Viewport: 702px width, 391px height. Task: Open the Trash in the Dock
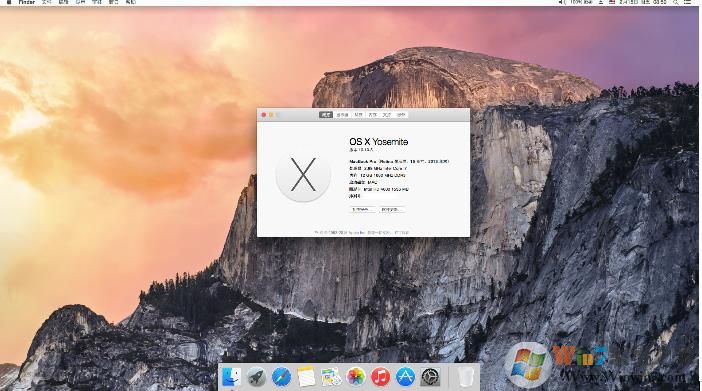tap(466, 377)
